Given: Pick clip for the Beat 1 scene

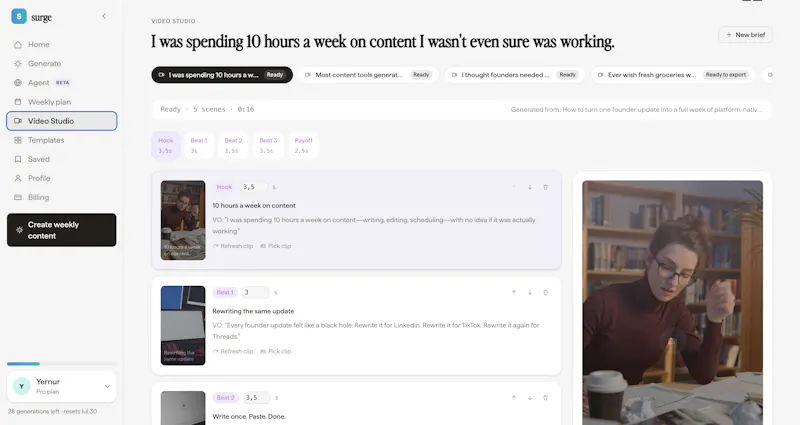Looking at the screenshot, I should (x=276, y=352).
